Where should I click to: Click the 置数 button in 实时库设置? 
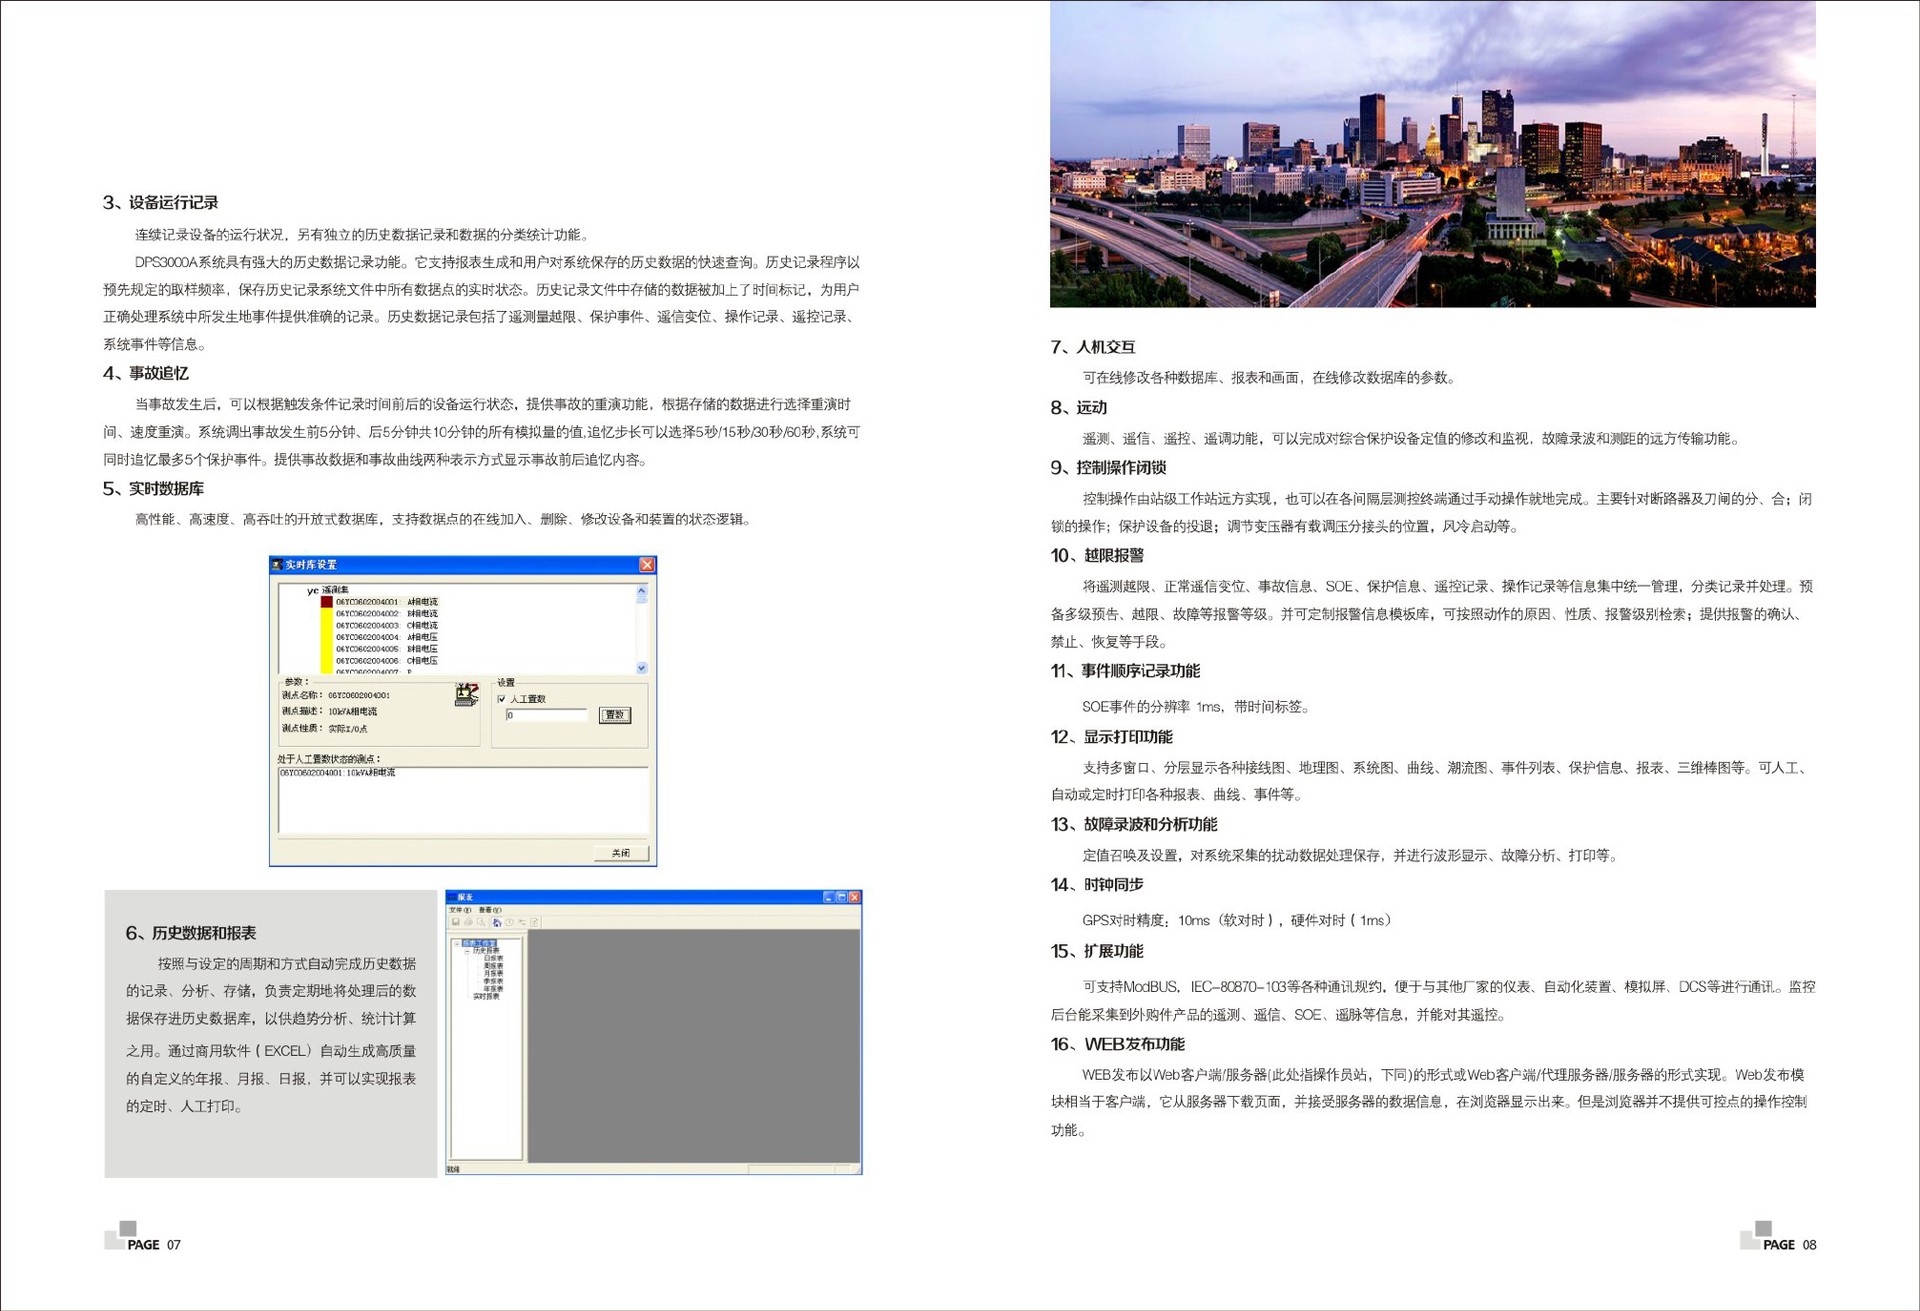pos(615,715)
